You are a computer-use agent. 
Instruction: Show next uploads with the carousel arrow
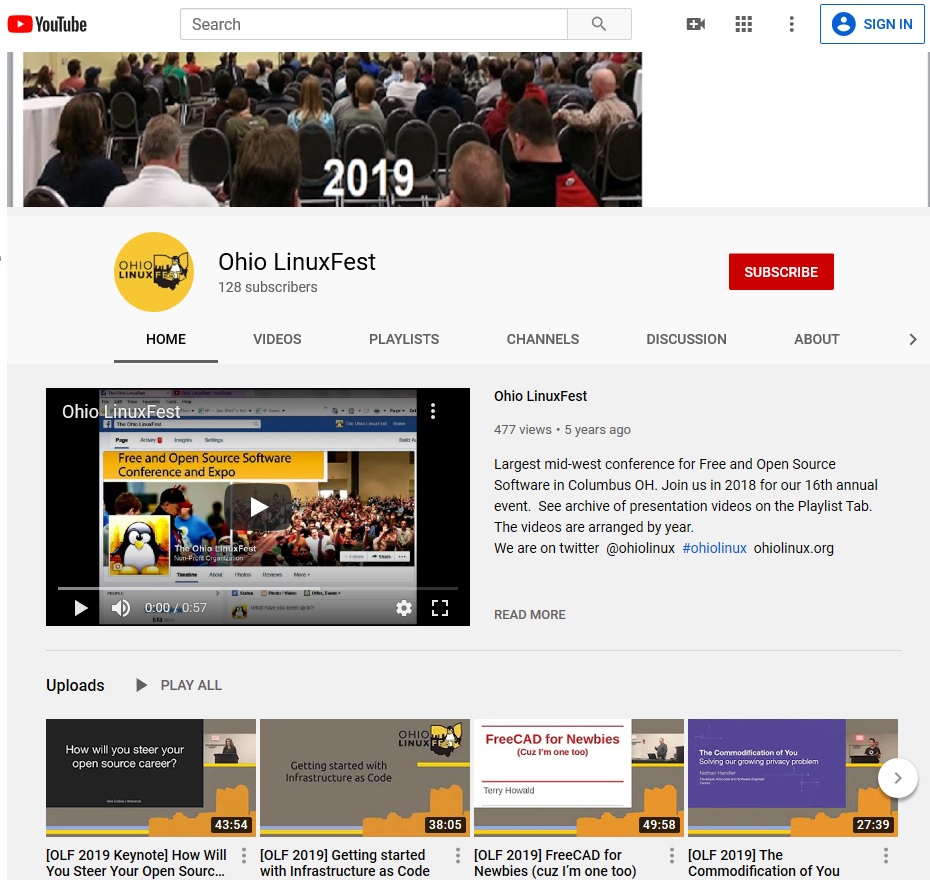(897, 778)
